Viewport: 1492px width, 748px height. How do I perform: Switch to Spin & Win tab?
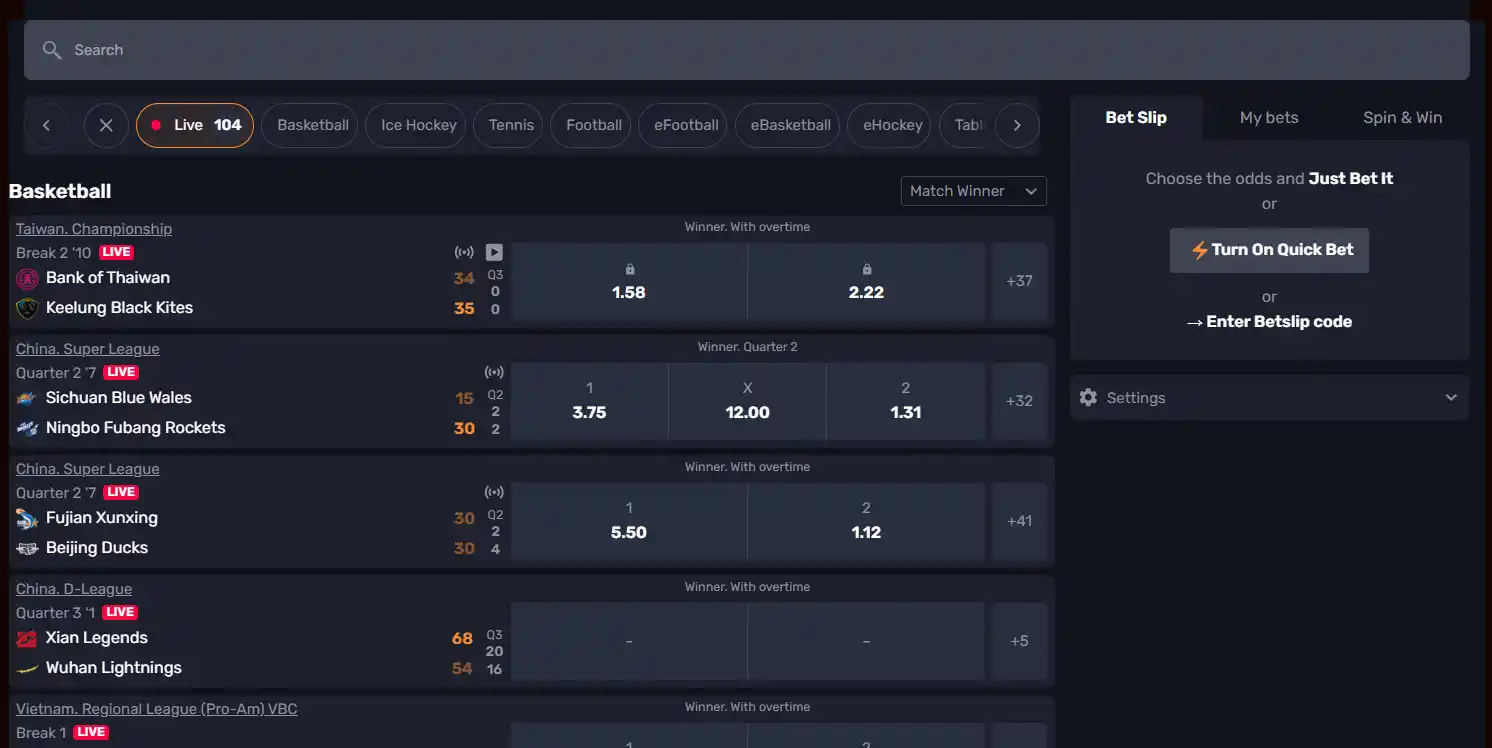pyautogui.click(x=1402, y=118)
